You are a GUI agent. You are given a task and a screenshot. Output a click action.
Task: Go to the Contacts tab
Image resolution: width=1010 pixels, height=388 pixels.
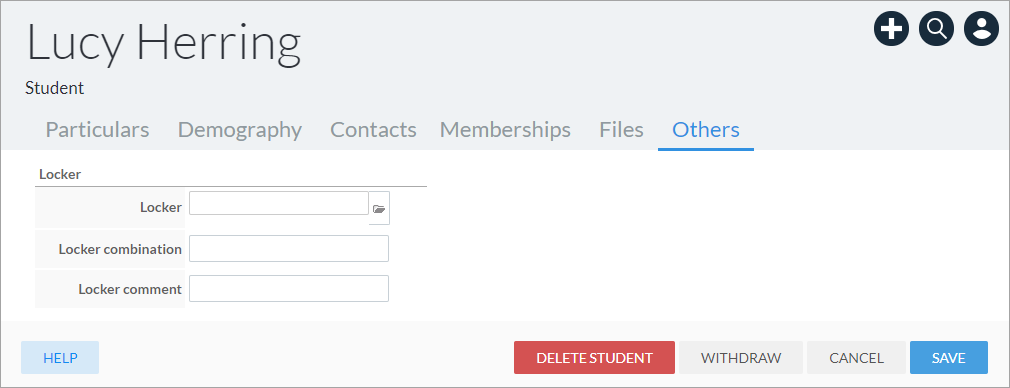(x=373, y=130)
